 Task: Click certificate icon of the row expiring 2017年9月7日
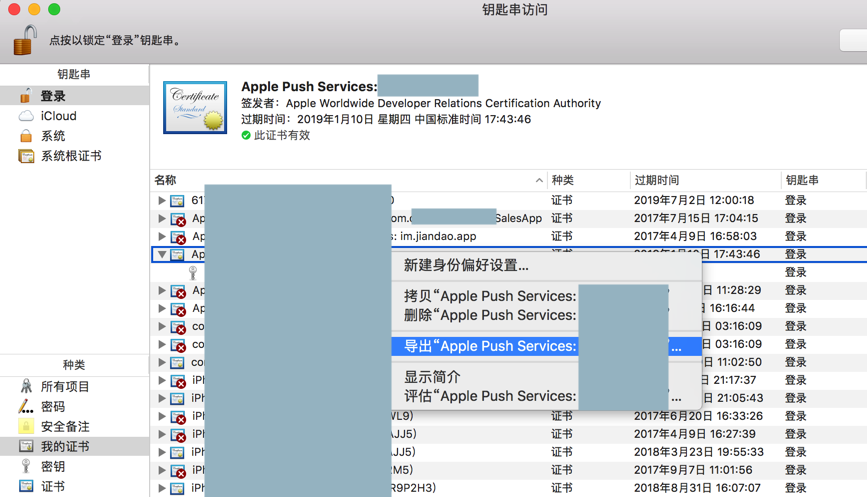[x=177, y=470]
